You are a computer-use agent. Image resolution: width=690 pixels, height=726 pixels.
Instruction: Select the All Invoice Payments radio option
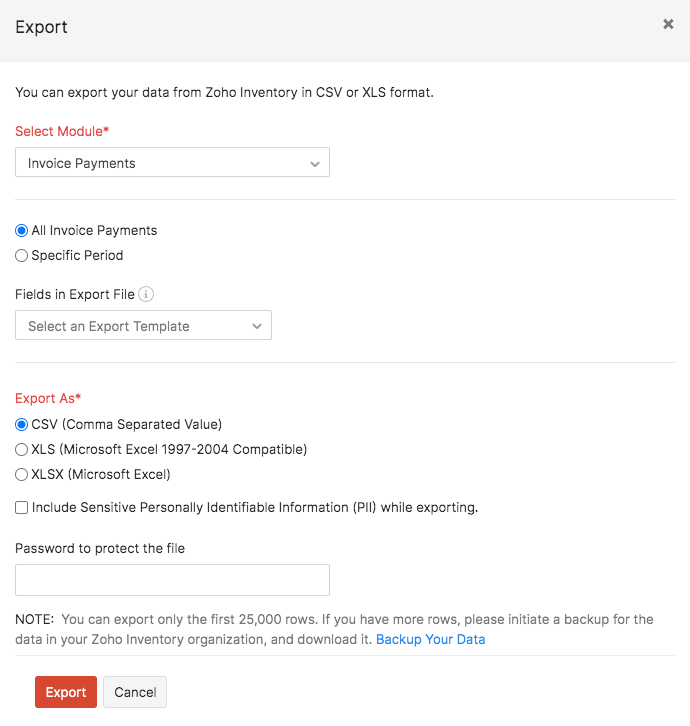click(22, 230)
